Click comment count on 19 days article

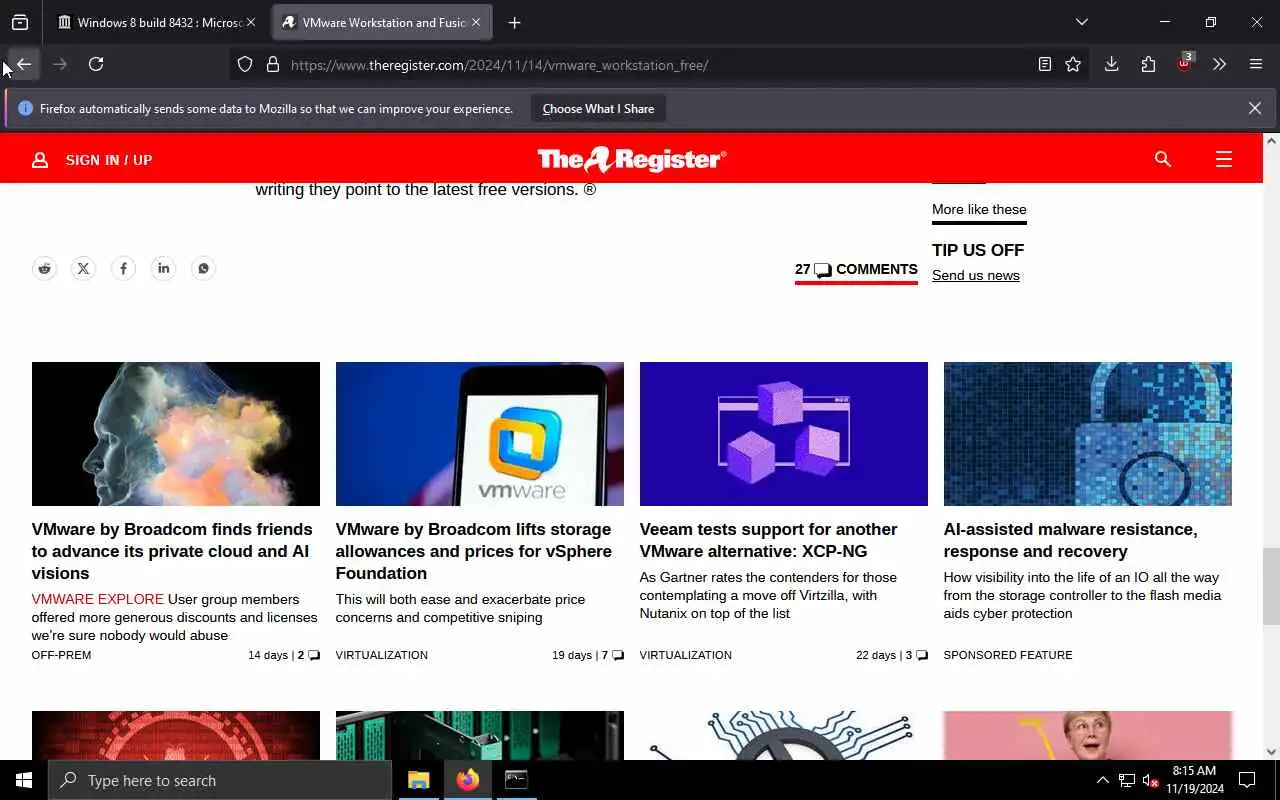[612, 655]
